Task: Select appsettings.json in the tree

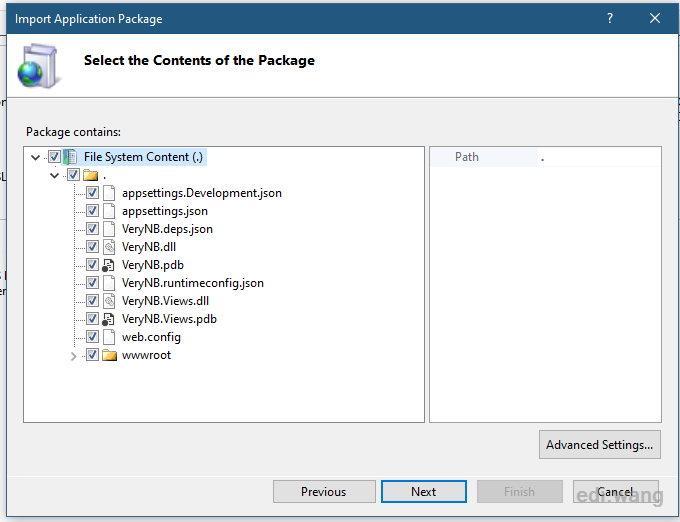Action: coord(165,211)
